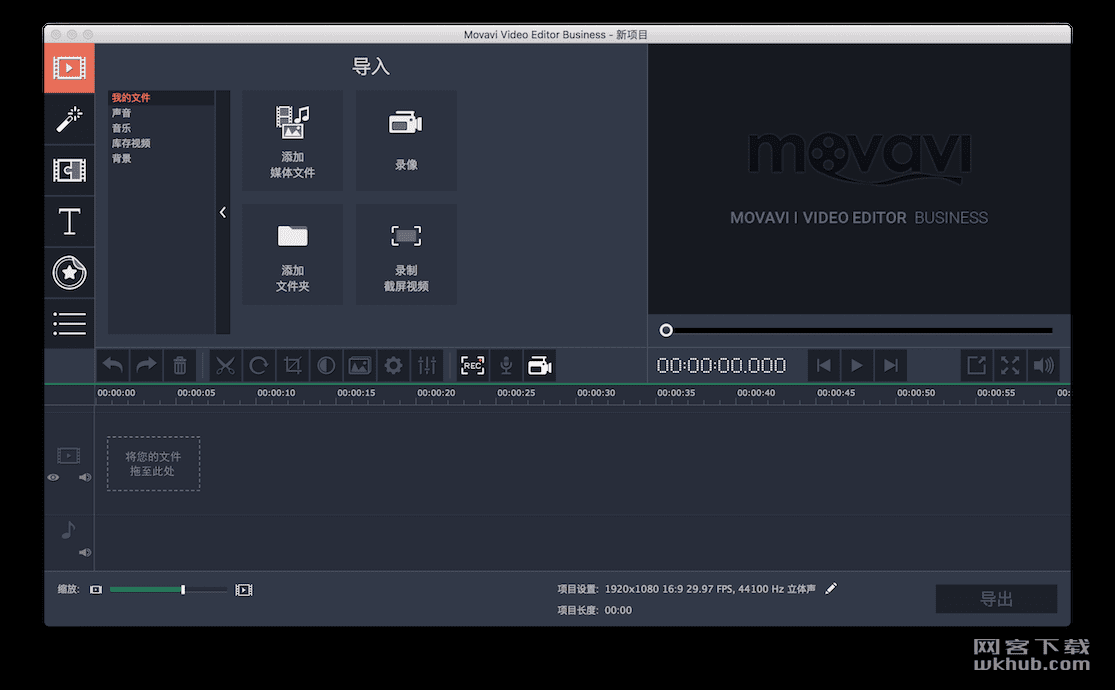Viewport: 1115px width, 690px height.
Task: Click the 导出 export button
Action: pyautogui.click(x=996, y=599)
